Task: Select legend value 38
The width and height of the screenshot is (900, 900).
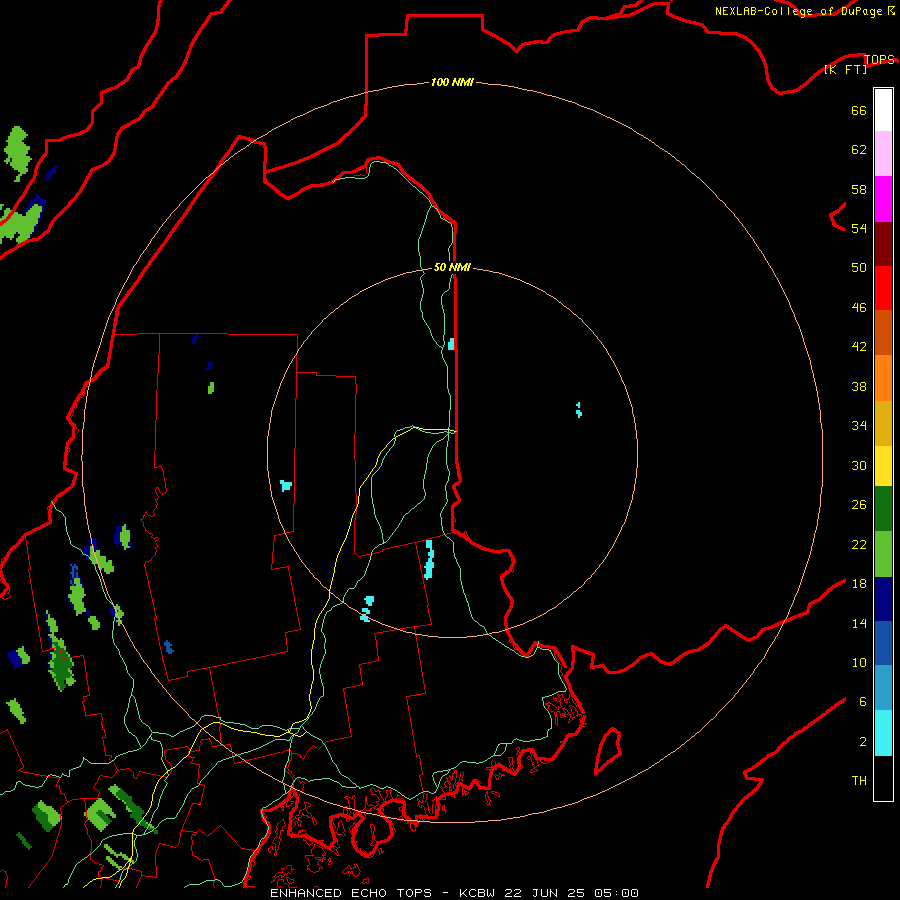Action: [859, 386]
